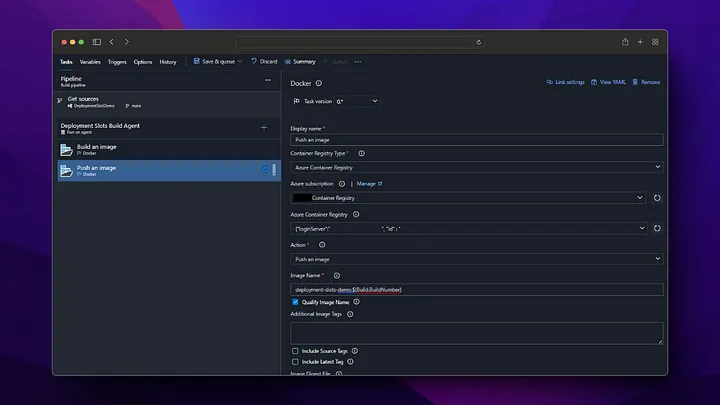Show Docker task info icon
The width and height of the screenshot is (720, 405).
click(319, 83)
